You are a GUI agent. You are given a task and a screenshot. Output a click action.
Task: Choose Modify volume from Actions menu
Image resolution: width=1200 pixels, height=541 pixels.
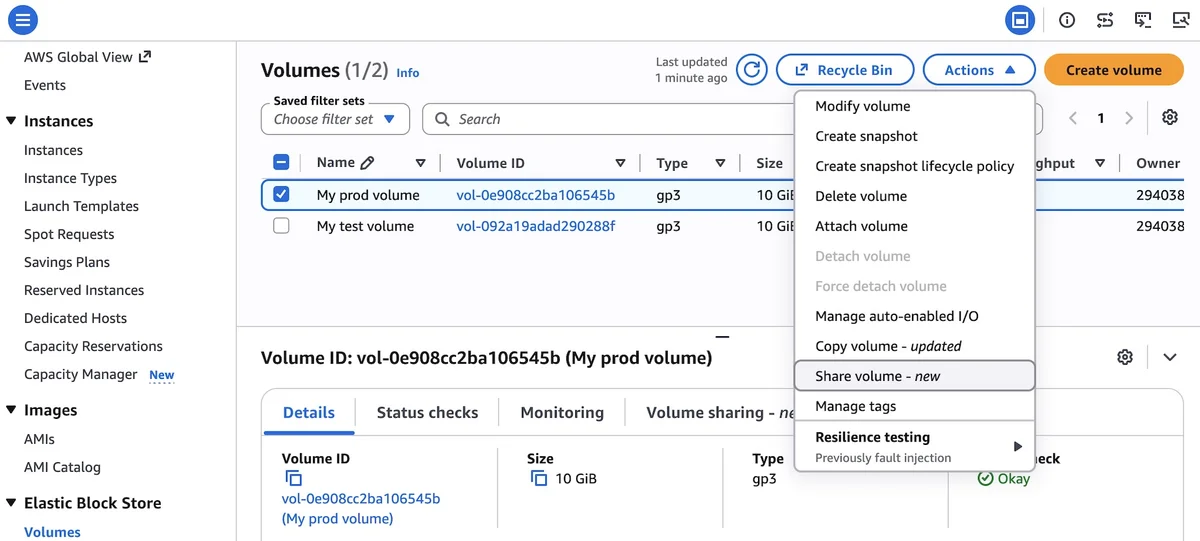pos(914,106)
